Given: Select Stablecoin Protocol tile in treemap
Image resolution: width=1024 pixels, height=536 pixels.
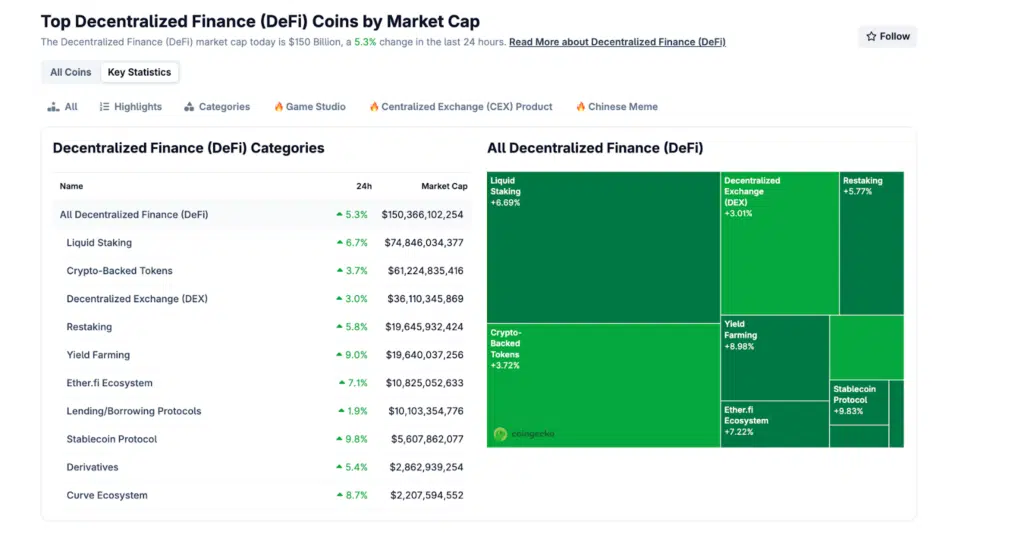Looking at the screenshot, I should [x=858, y=402].
